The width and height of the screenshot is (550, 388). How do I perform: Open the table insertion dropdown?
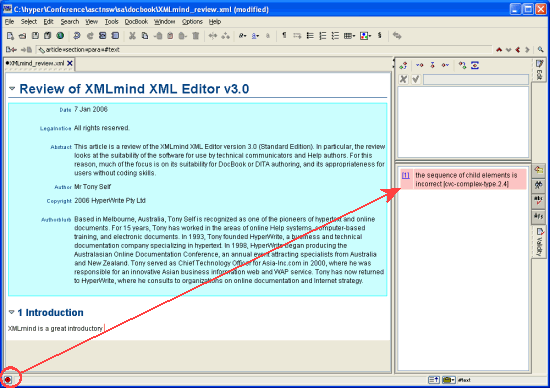[349, 36]
